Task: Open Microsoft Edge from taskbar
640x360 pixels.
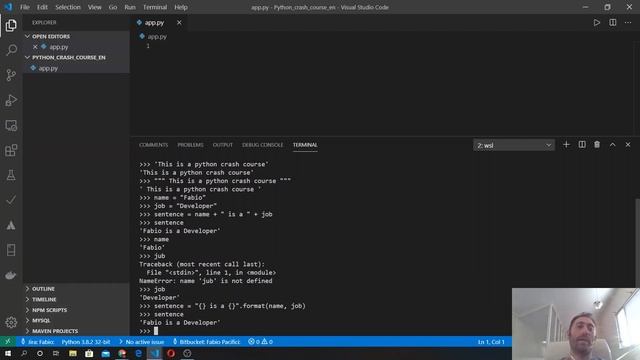Action: coord(138,353)
